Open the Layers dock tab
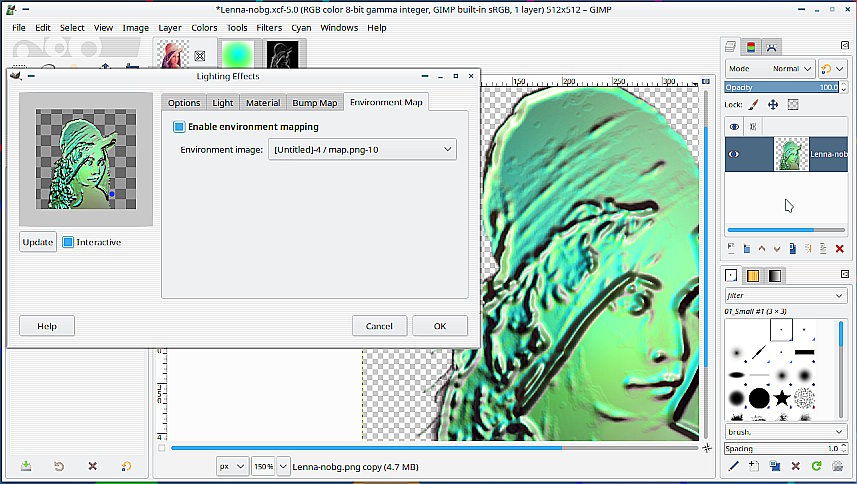 pos(731,47)
